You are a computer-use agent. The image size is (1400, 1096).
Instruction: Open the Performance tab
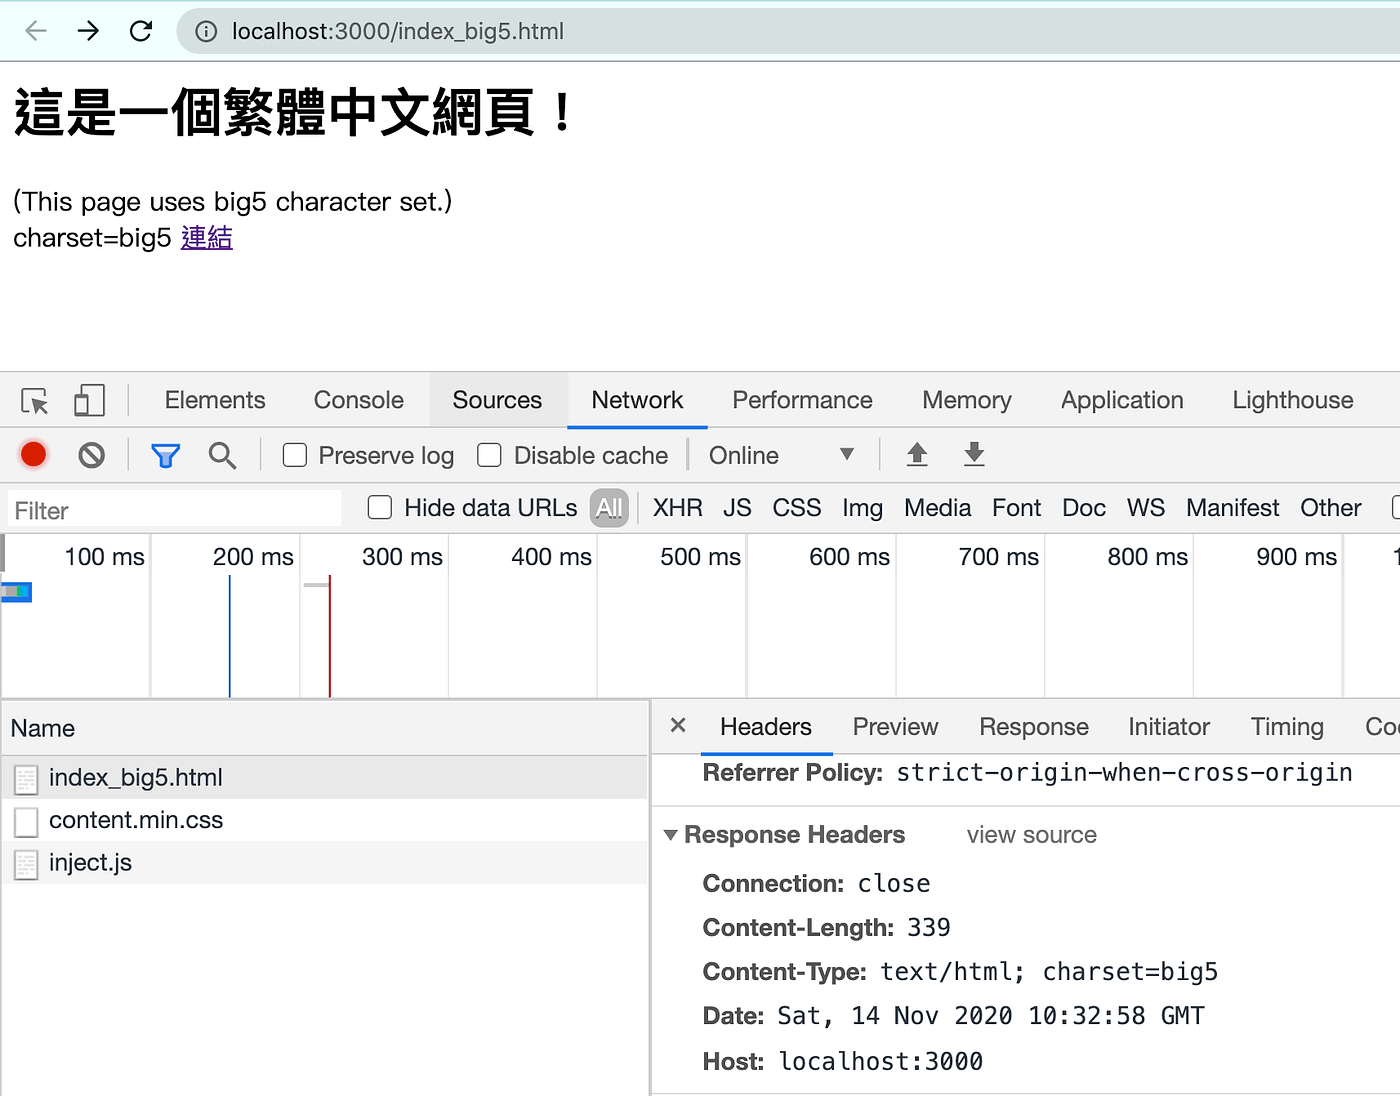click(802, 400)
